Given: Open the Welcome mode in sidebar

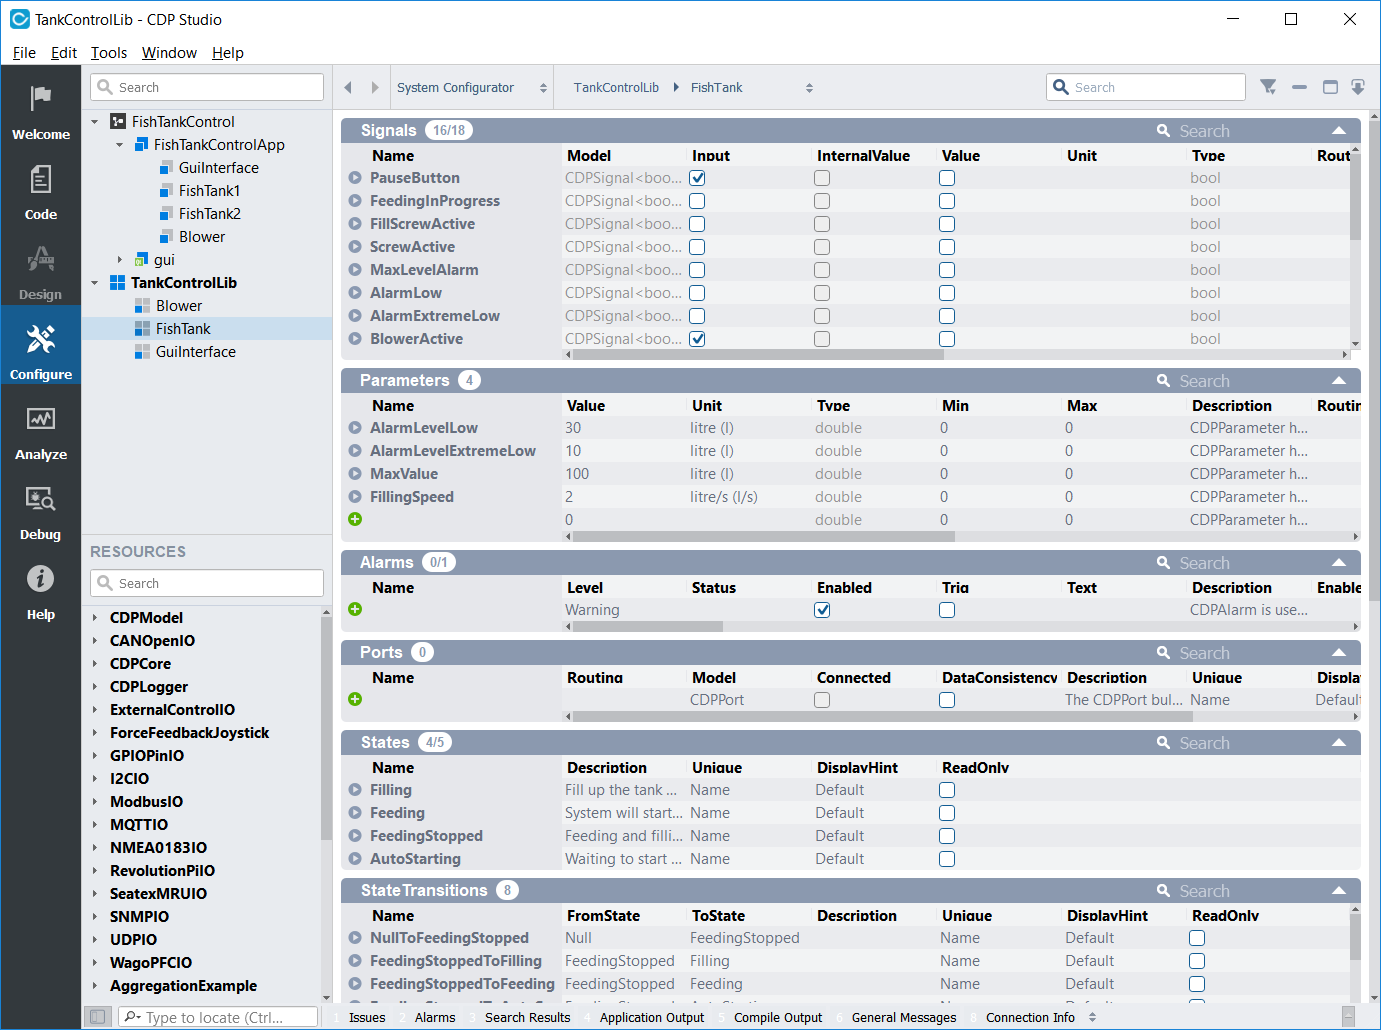Looking at the screenshot, I should 41,111.
